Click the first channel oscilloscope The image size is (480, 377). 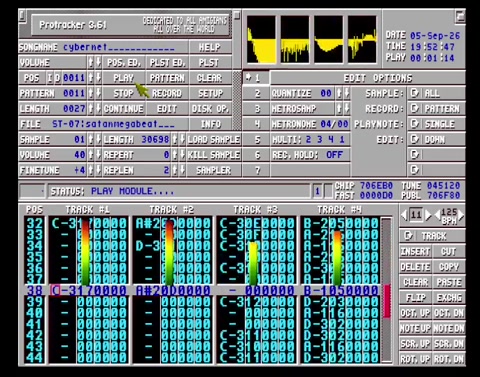pyautogui.click(x=261, y=39)
